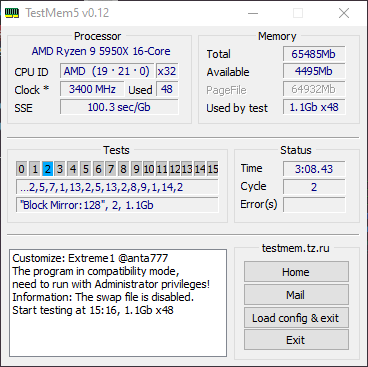Select test number 14 box
Image resolution: width=368 pixels, height=367 pixels.
coord(200,169)
